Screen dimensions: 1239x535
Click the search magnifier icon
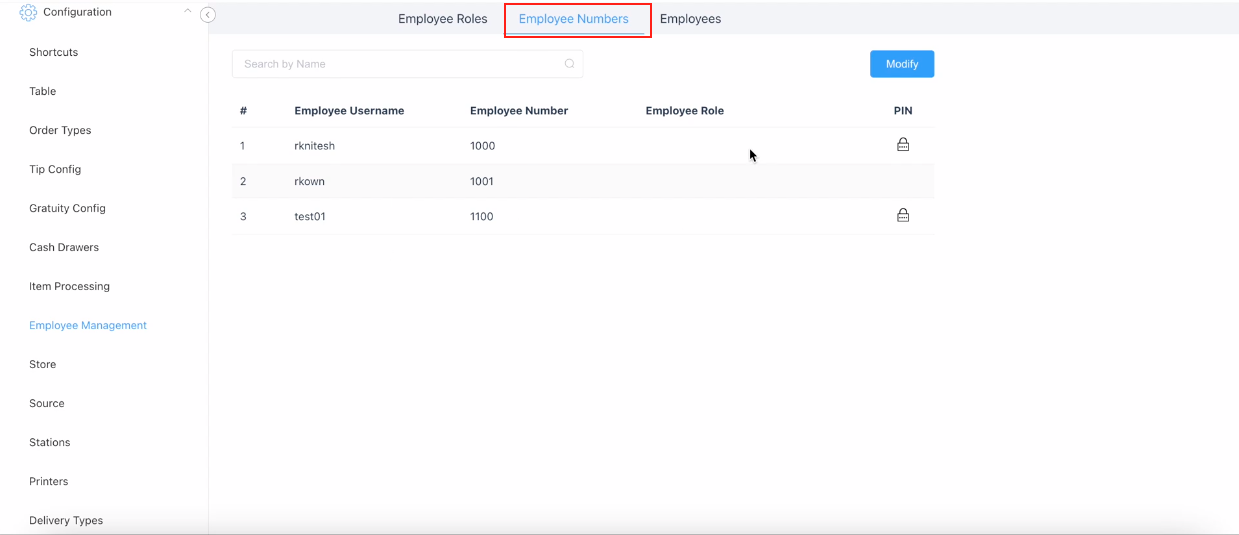tap(569, 64)
